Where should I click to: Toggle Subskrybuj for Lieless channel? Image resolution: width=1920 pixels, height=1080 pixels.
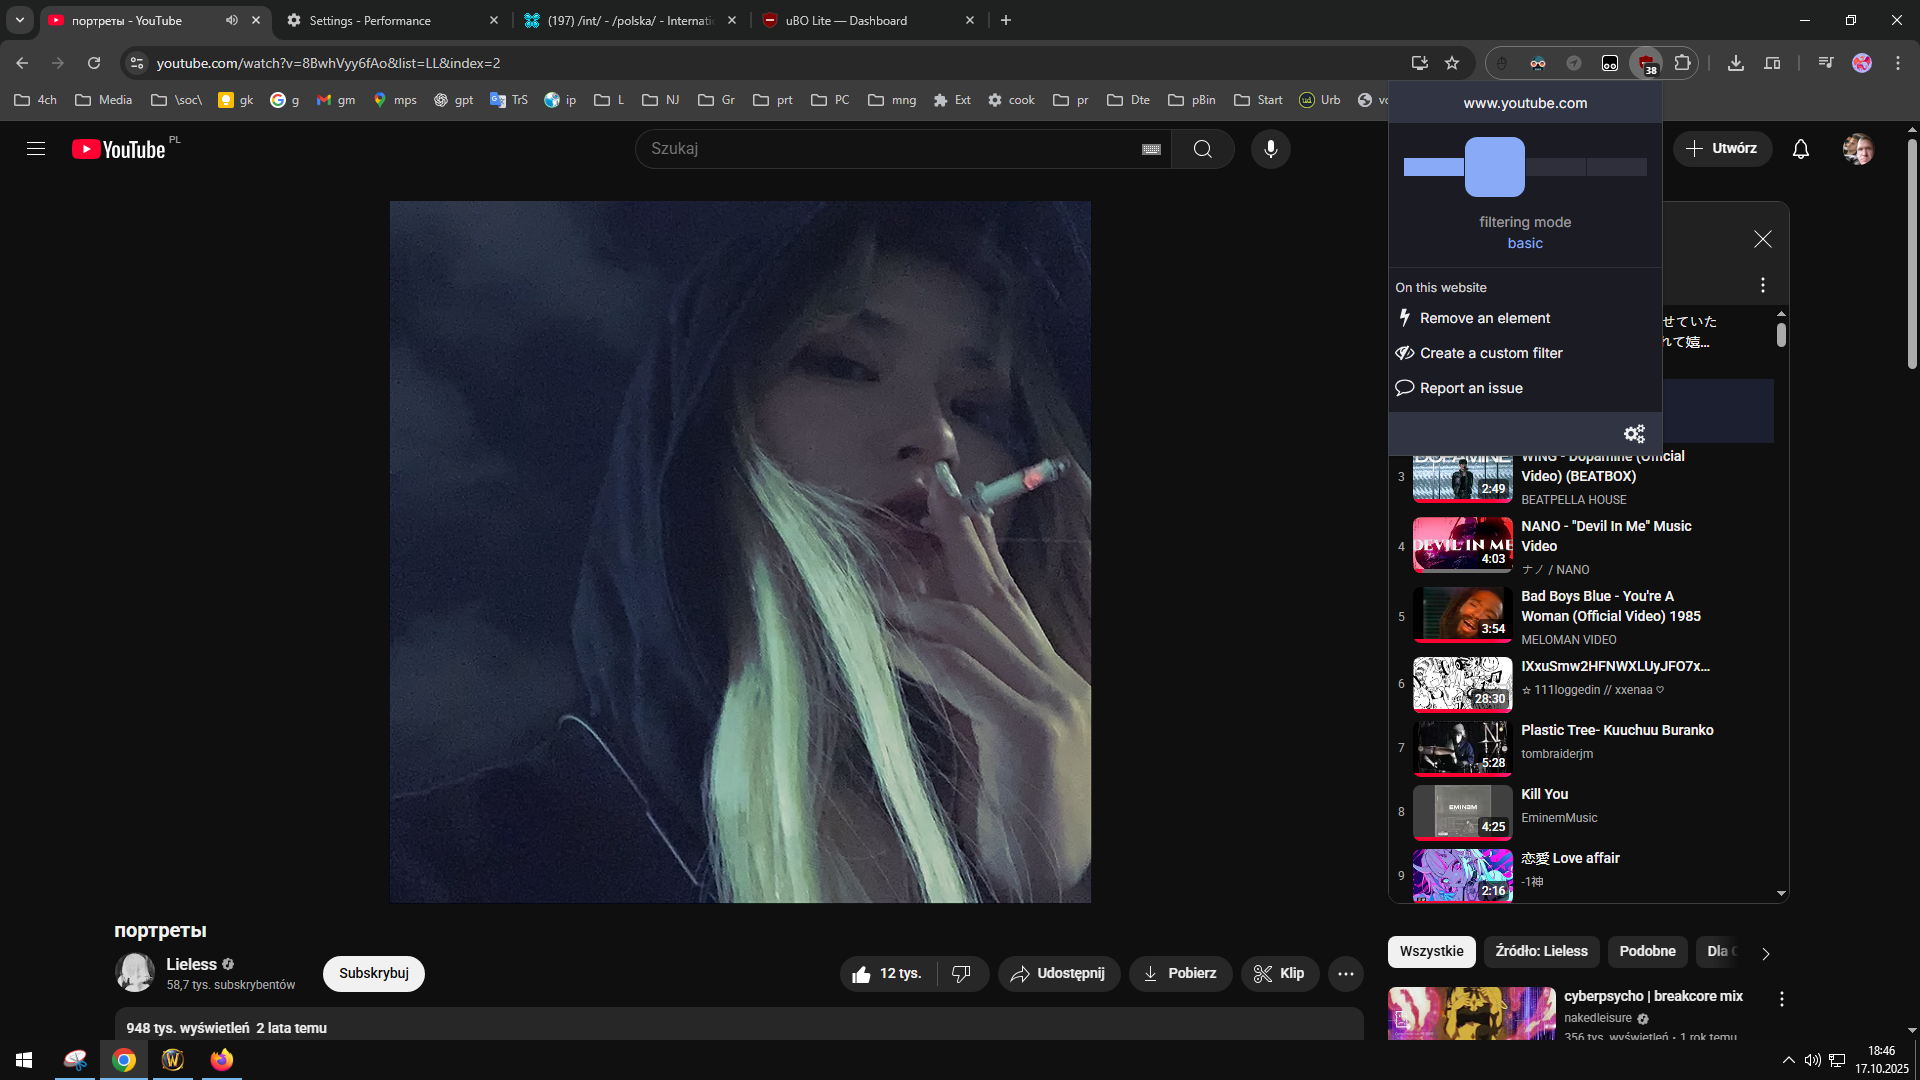coord(373,974)
